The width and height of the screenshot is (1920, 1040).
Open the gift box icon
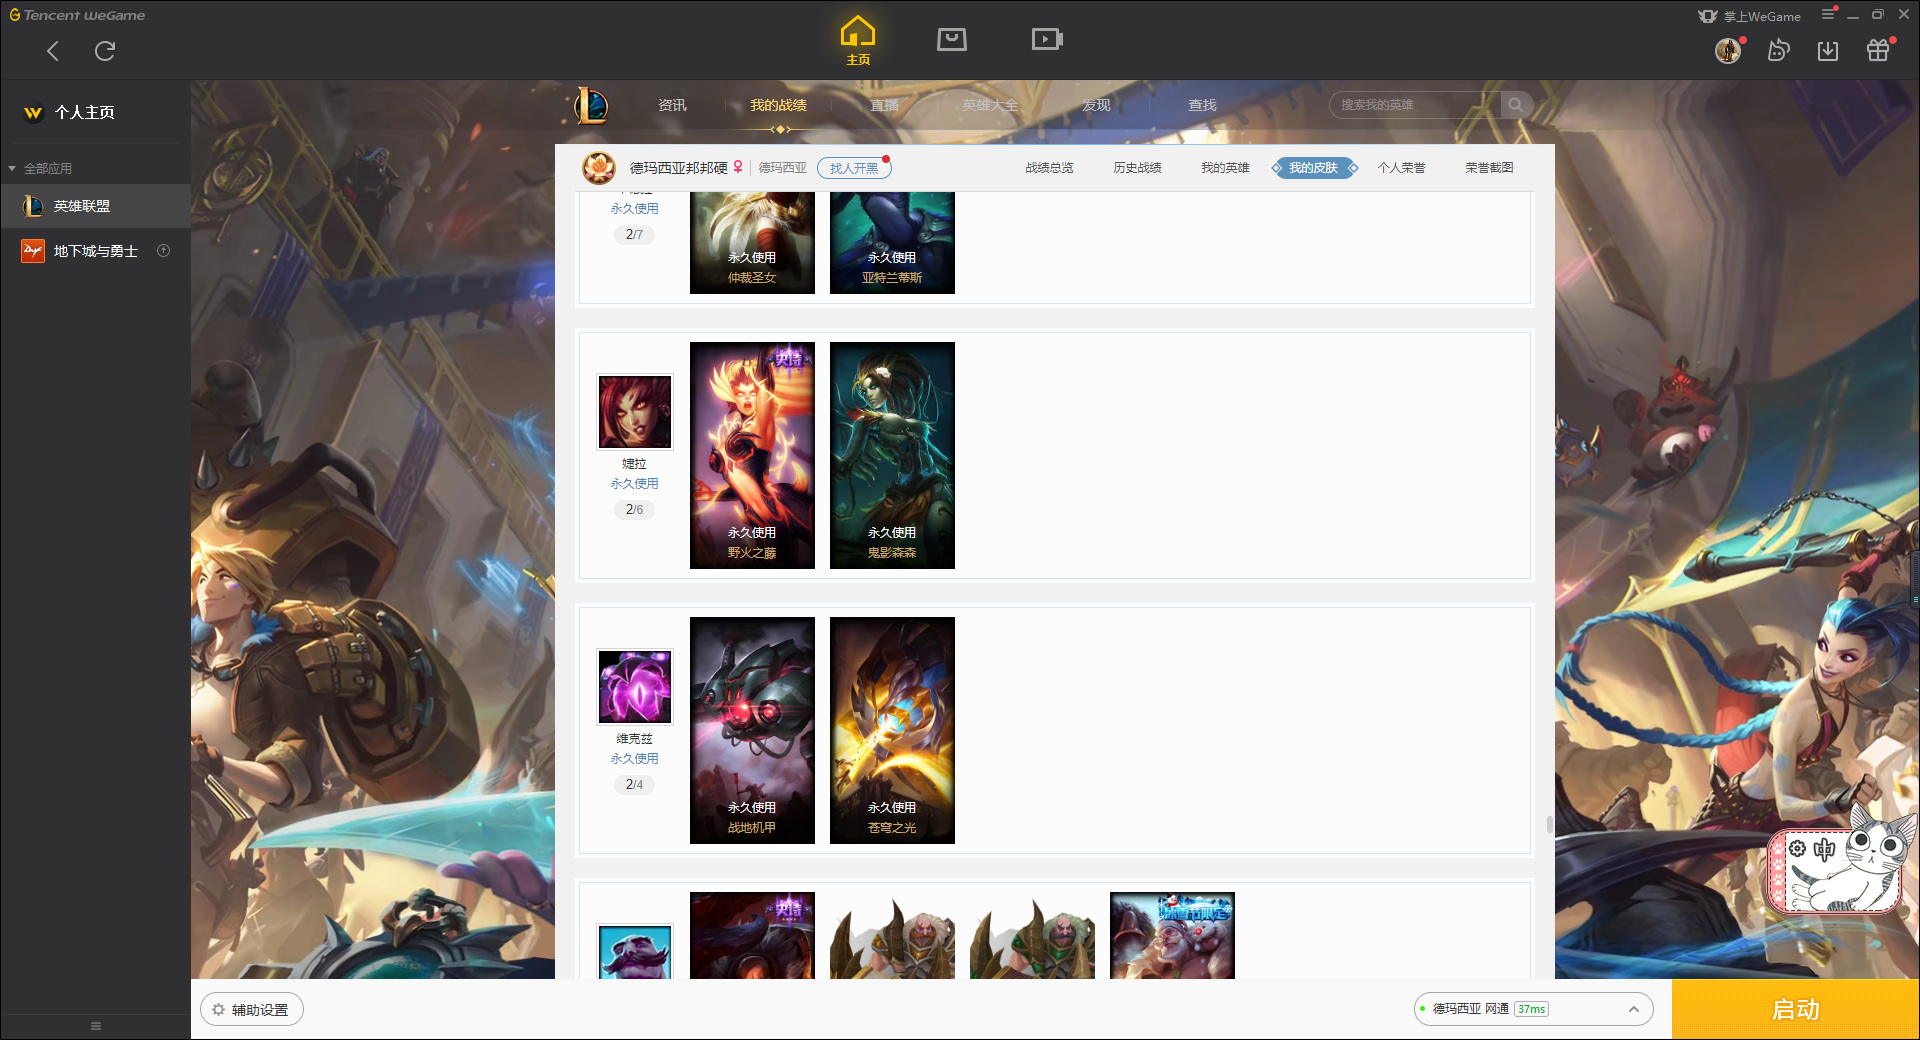1878,50
